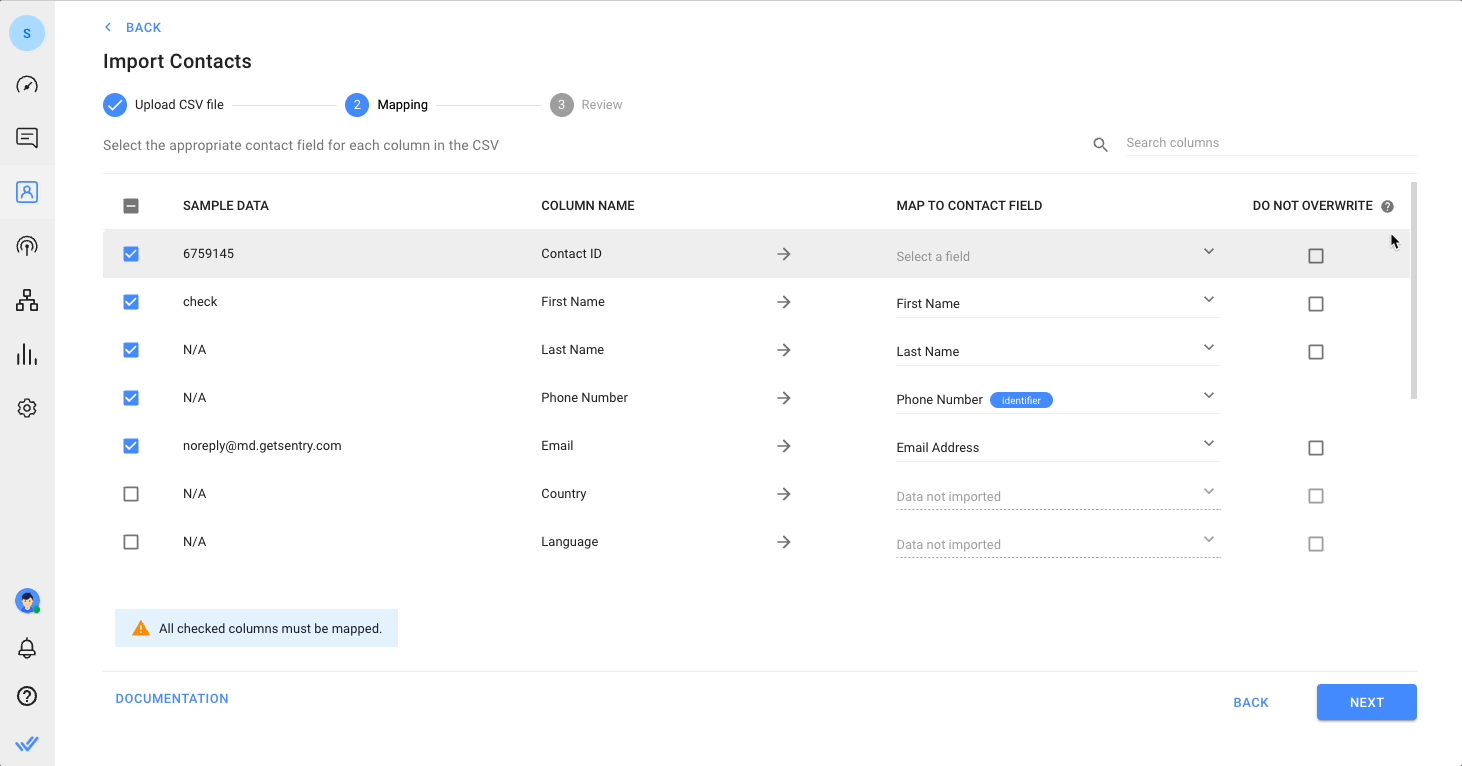Viewport: 1462px width, 766px height.
Task: Check the Country column checkbox
Action: (x=131, y=494)
